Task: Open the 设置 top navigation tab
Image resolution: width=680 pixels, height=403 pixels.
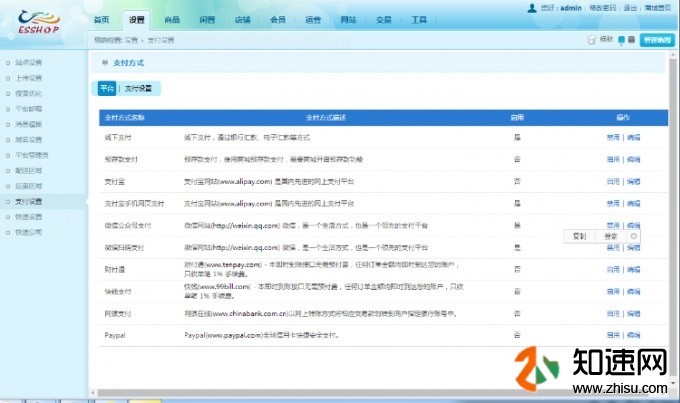Action: coord(137,20)
